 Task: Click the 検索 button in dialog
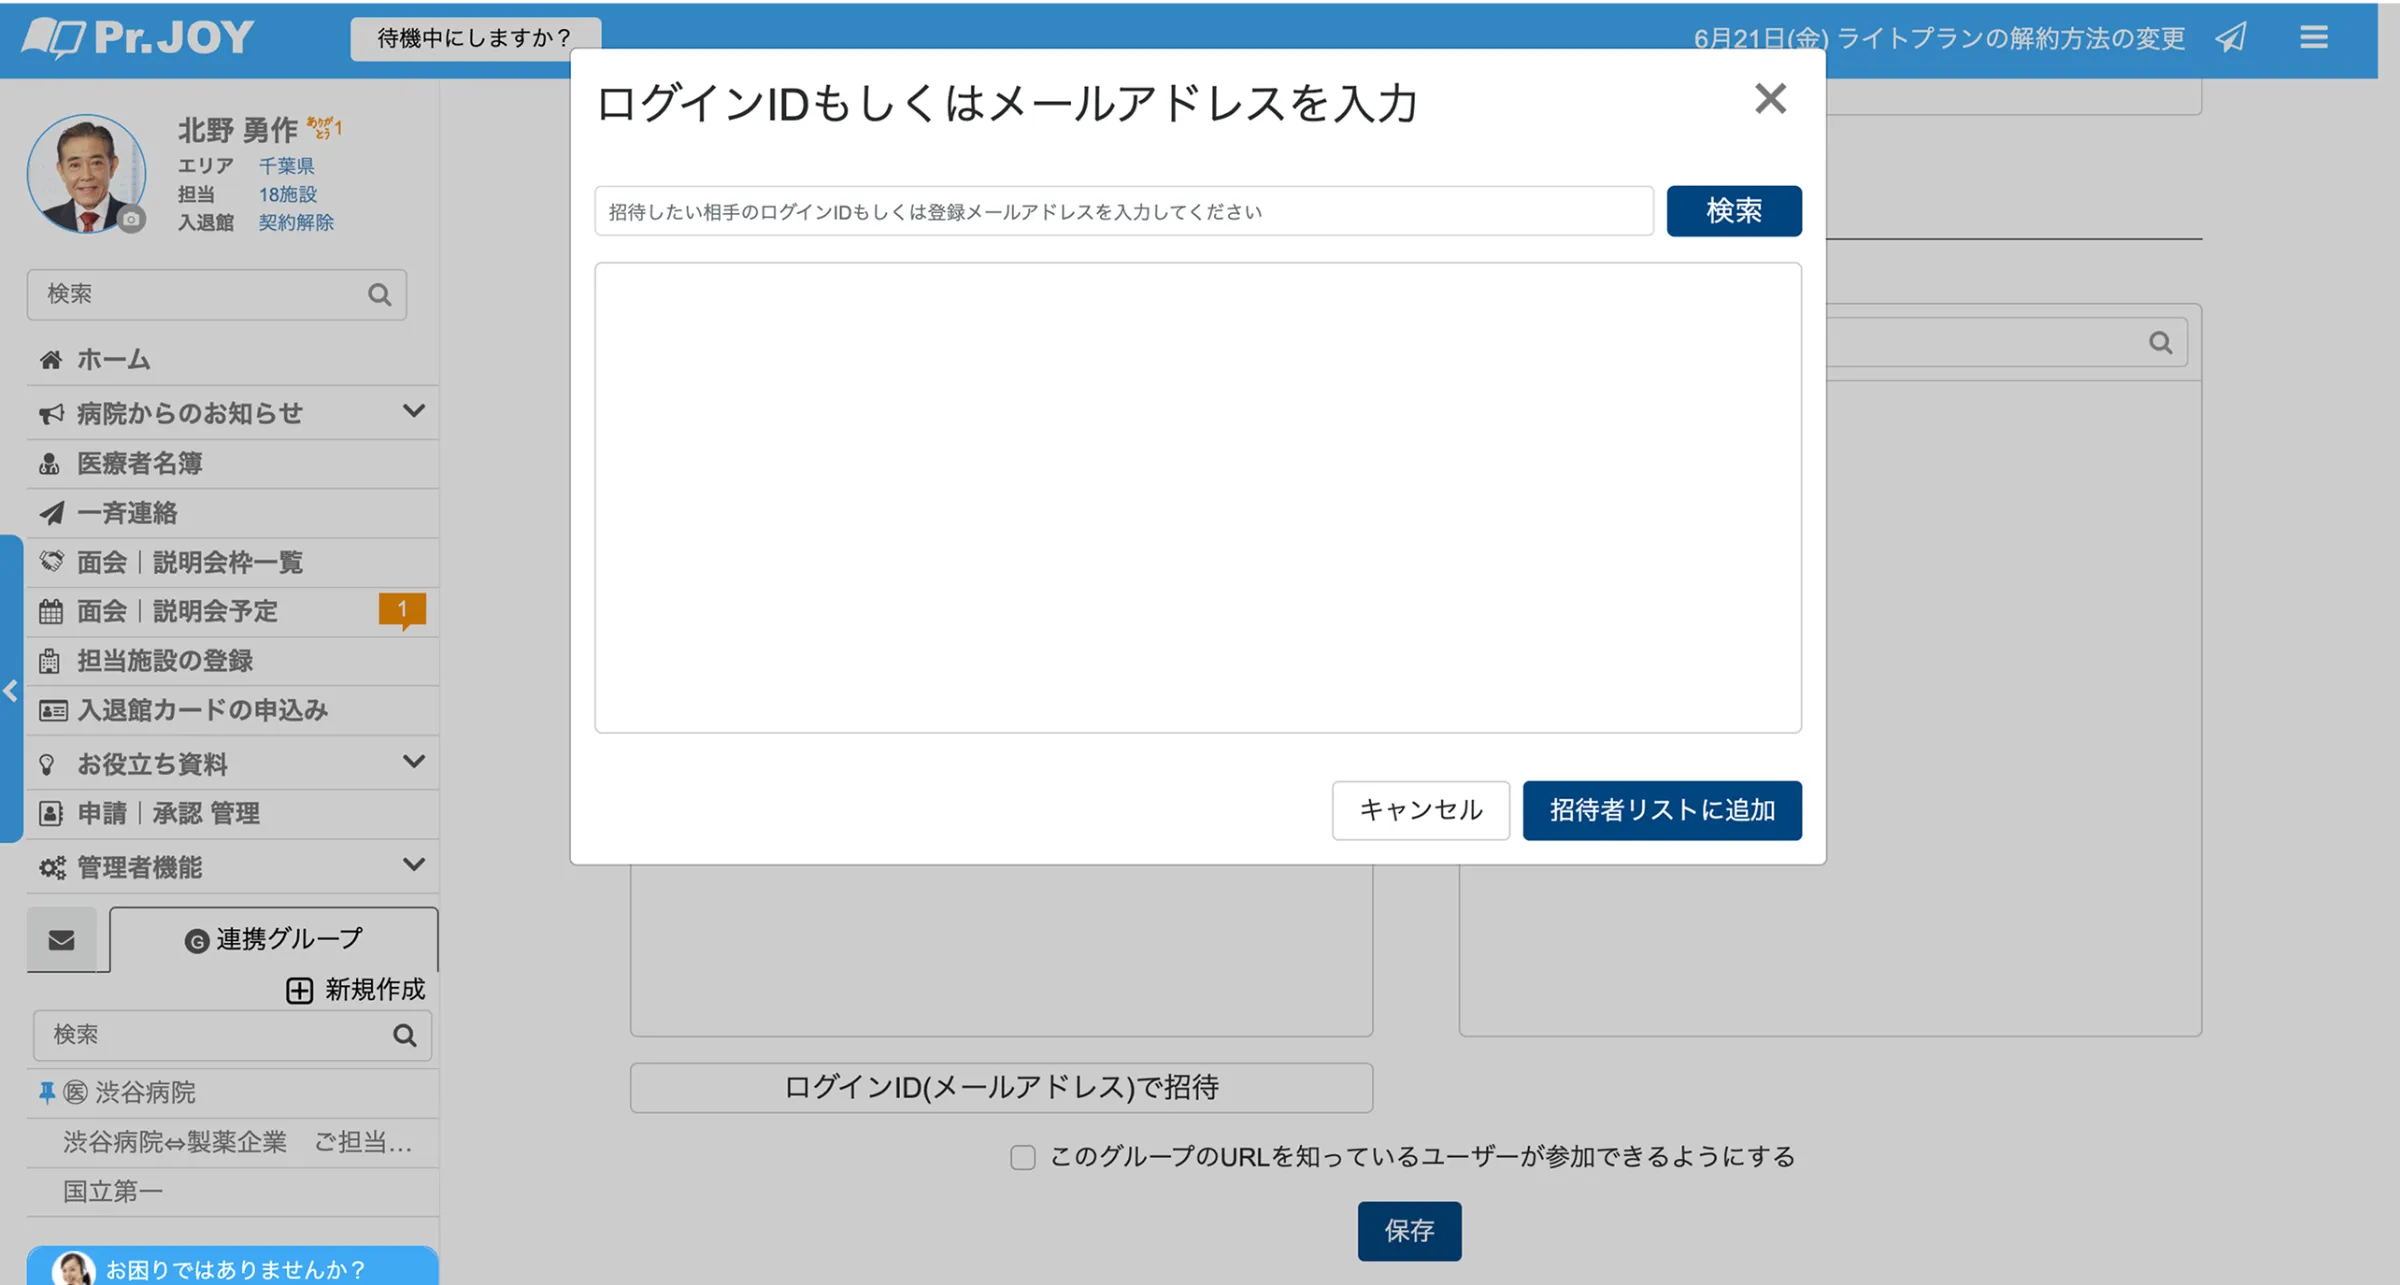(x=1733, y=211)
